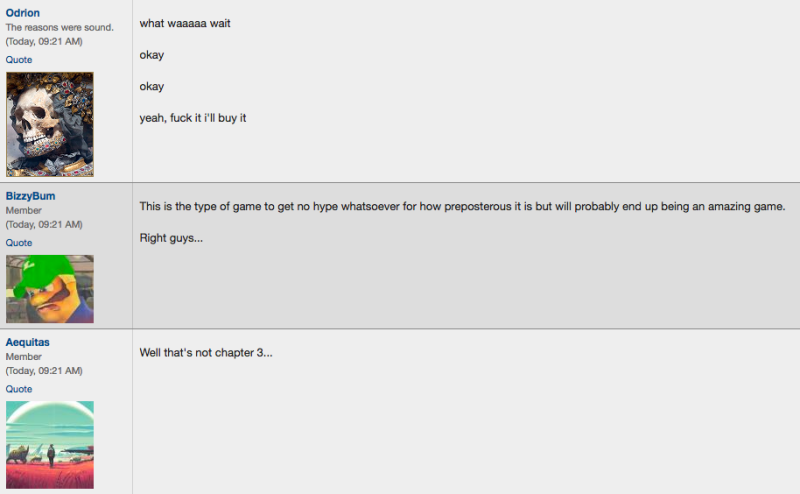Image resolution: width=800 pixels, height=494 pixels.
Task: Open BizzyBum's user profile link
Action: click(30, 196)
